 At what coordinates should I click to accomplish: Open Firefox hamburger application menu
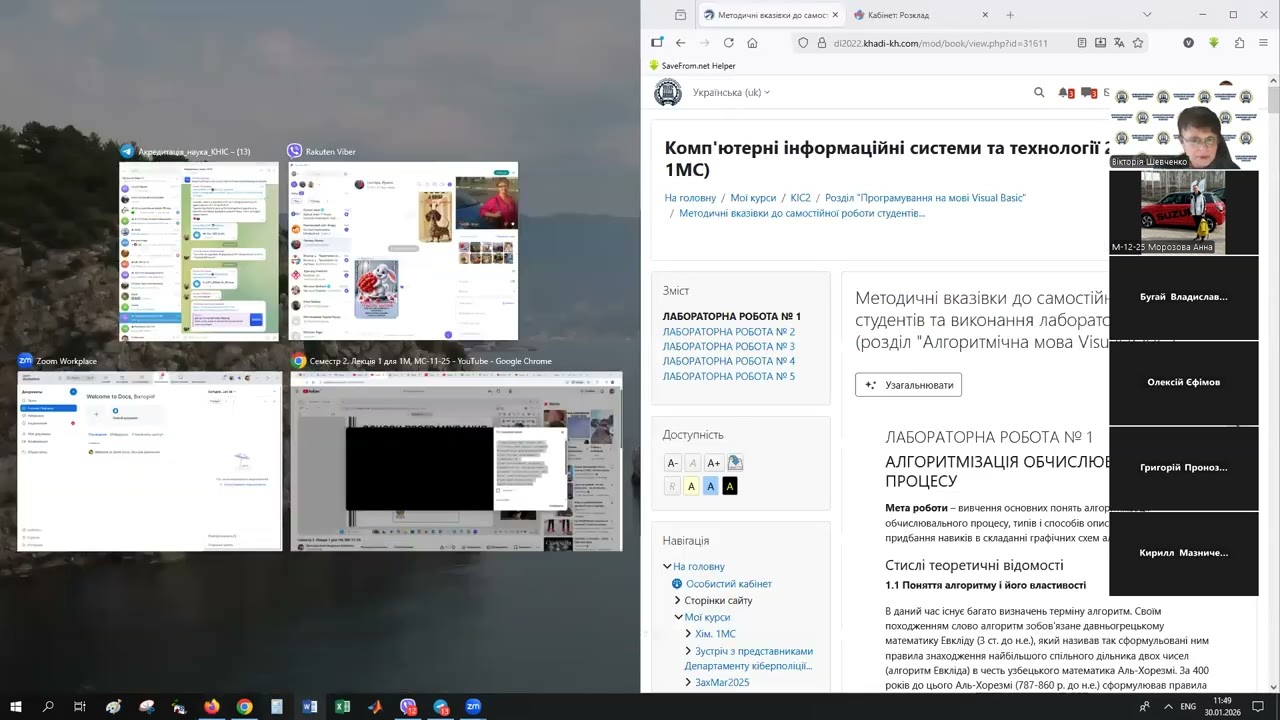(x=1264, y=43)
